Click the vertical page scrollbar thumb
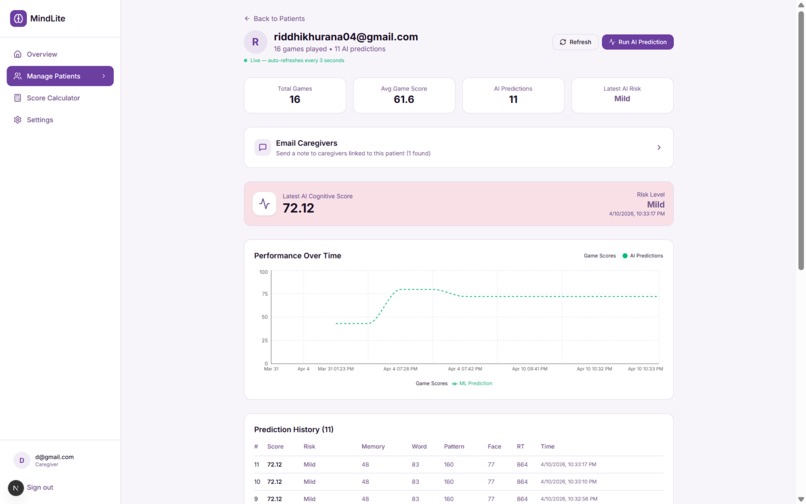 (801, 140)
